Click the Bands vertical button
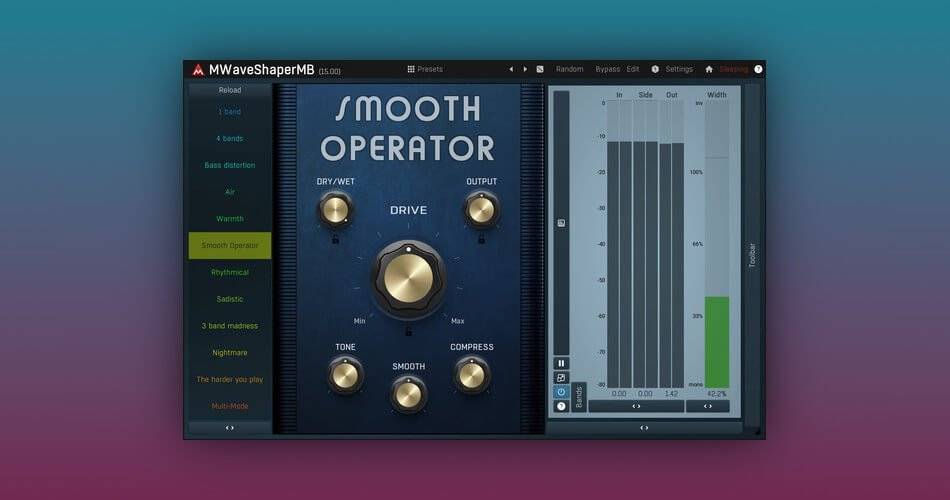Screen dimensions: 950x500 point(579,398)
